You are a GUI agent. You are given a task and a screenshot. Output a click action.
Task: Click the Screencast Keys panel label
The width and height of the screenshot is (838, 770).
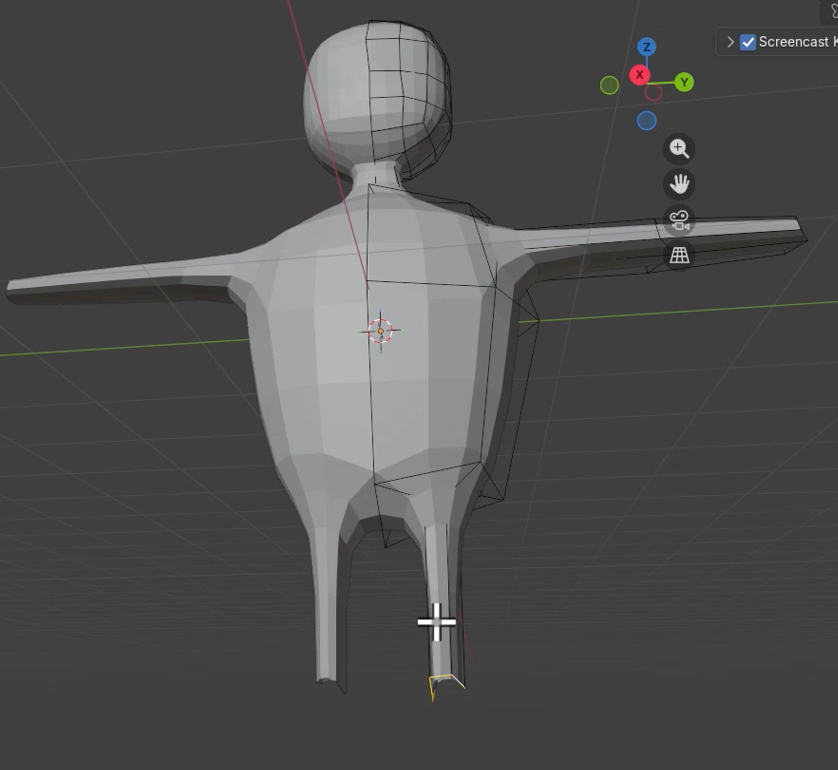[x=798, y=42]
